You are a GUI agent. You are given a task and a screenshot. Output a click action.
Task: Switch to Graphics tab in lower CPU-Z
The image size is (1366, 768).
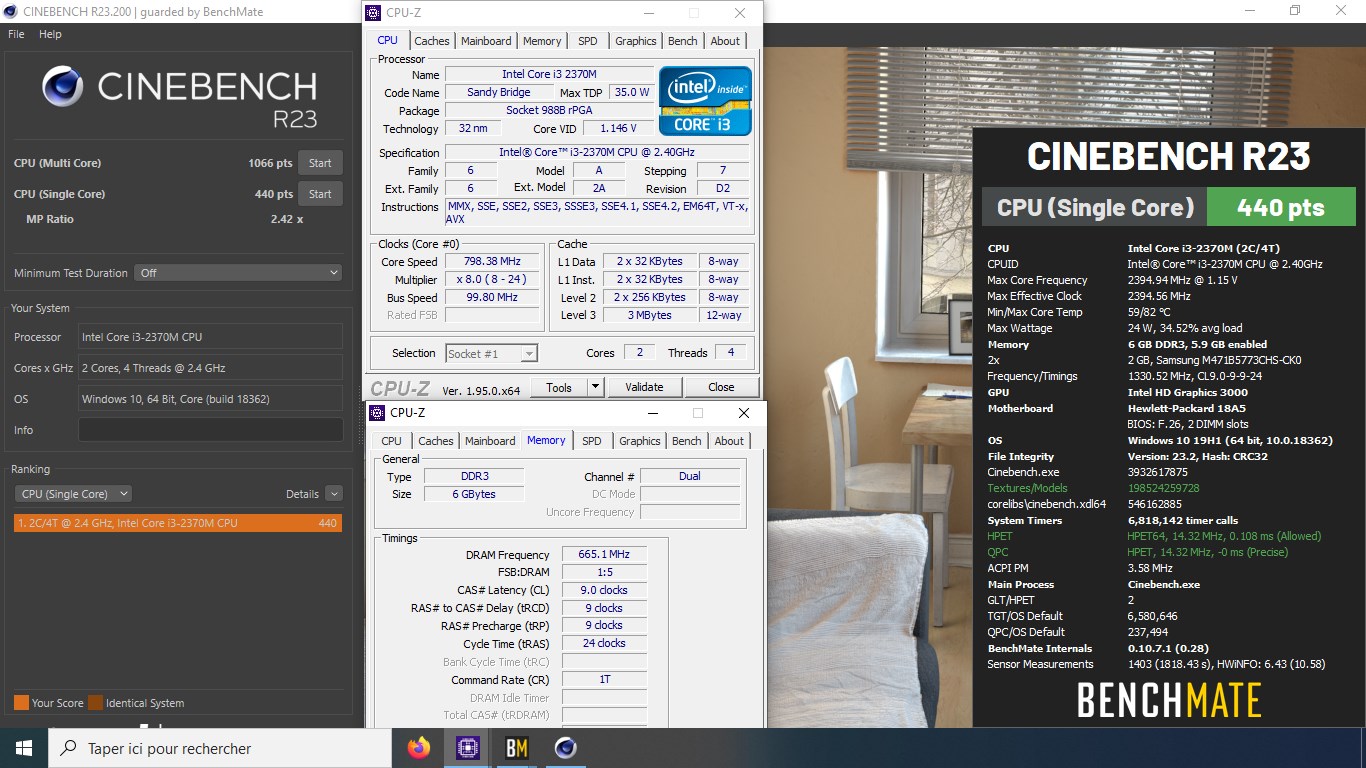(640, 441)
